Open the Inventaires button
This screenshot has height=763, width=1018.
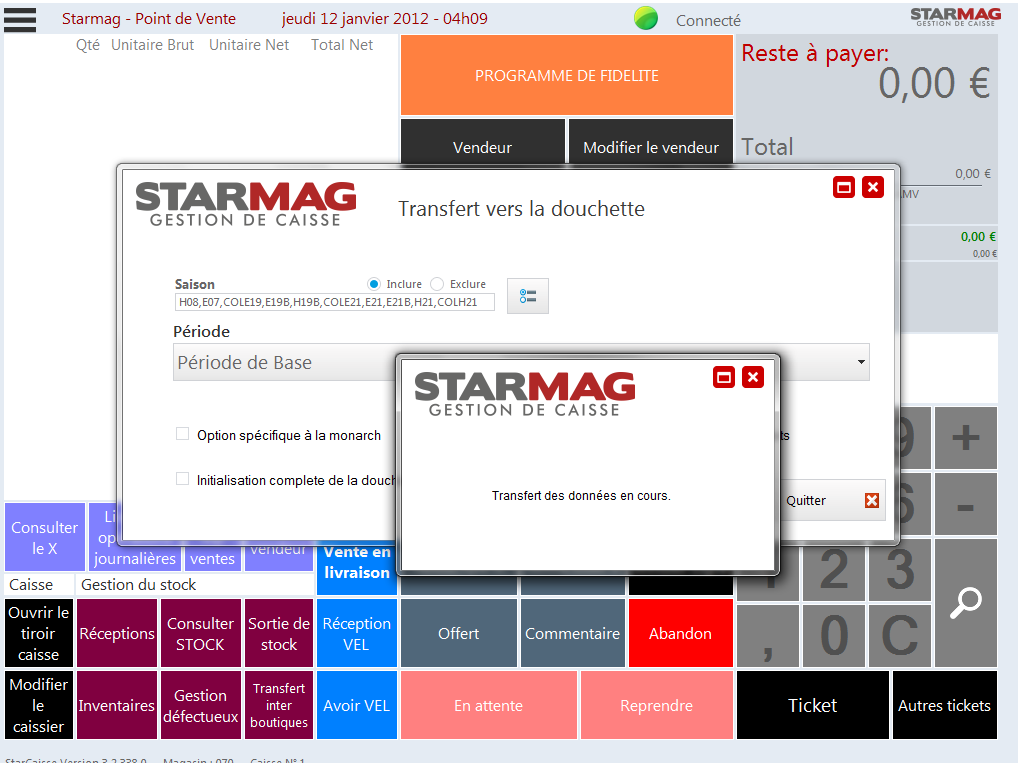coord(117,705)
